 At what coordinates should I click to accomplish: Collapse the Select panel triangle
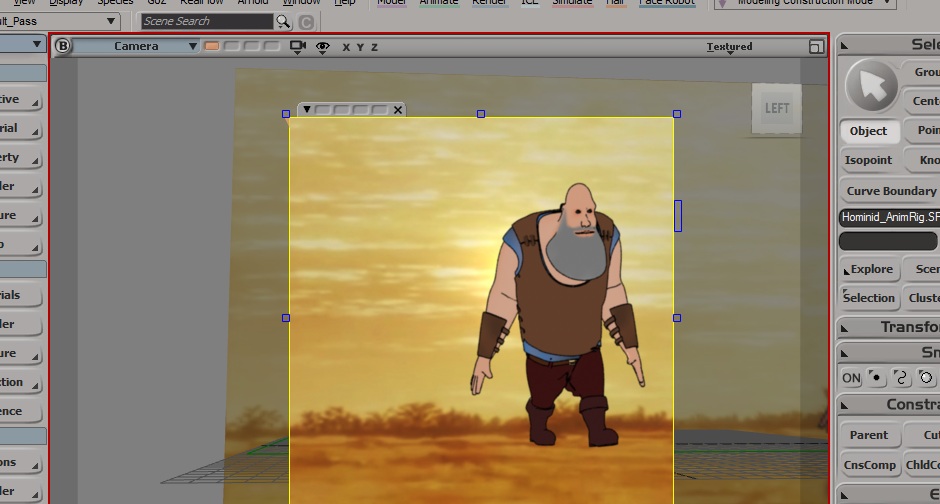845,46
